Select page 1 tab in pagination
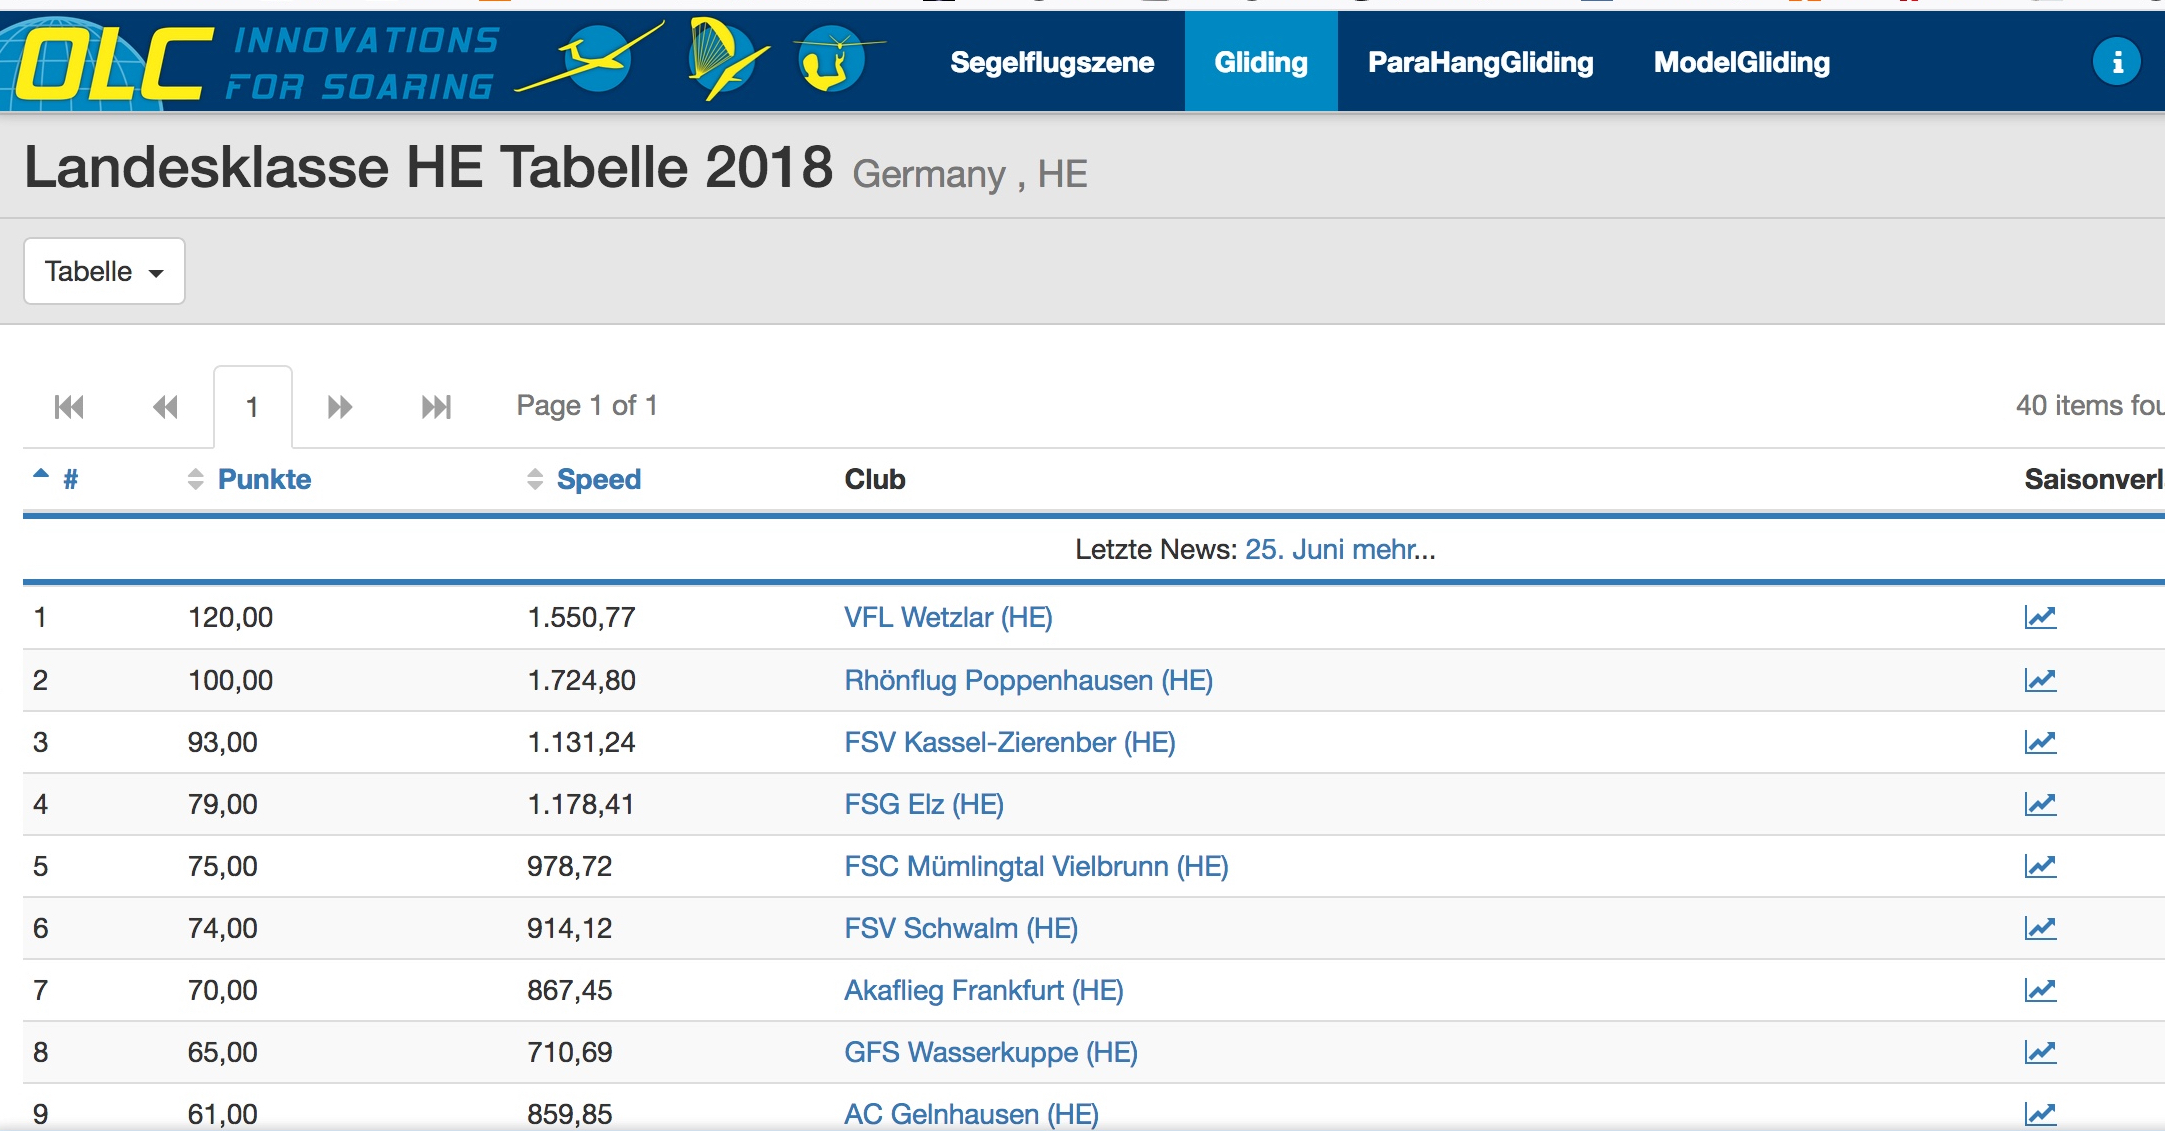This screenshot has height=1131, width=2165. pyautogui.click(x=252, y=407)
